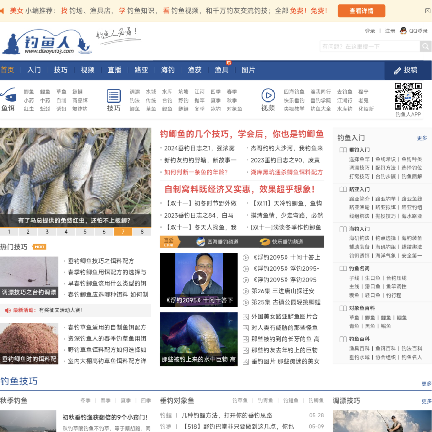Click the circle icon before 第25集

pos(246,302)
